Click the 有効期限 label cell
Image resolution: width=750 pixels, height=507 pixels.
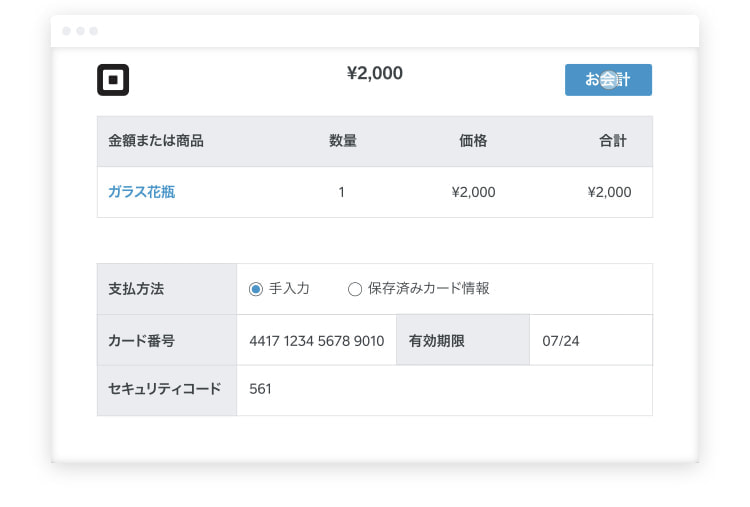(x=436, y=341)
